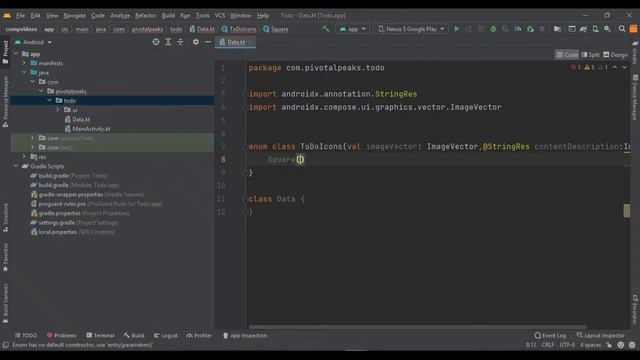
Task: Open the TODO tool window
Action: (x=26, y=336)
